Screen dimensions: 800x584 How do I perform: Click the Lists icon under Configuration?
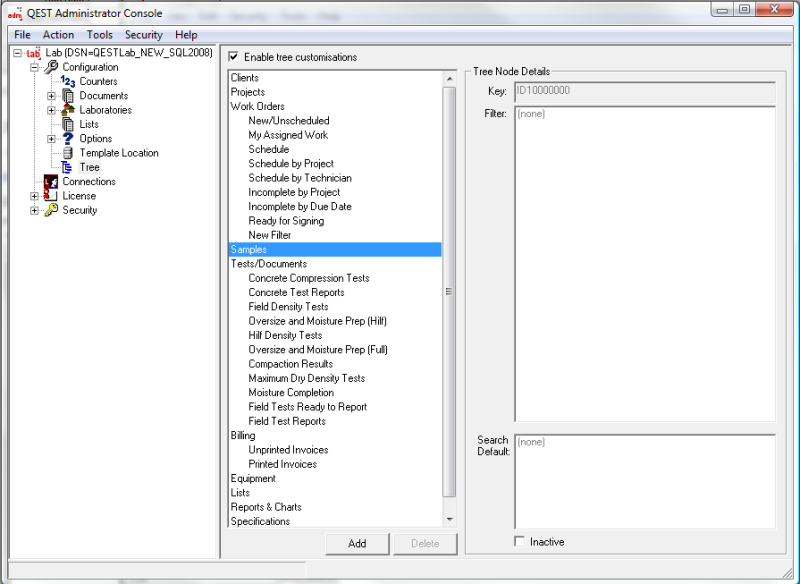67,124
